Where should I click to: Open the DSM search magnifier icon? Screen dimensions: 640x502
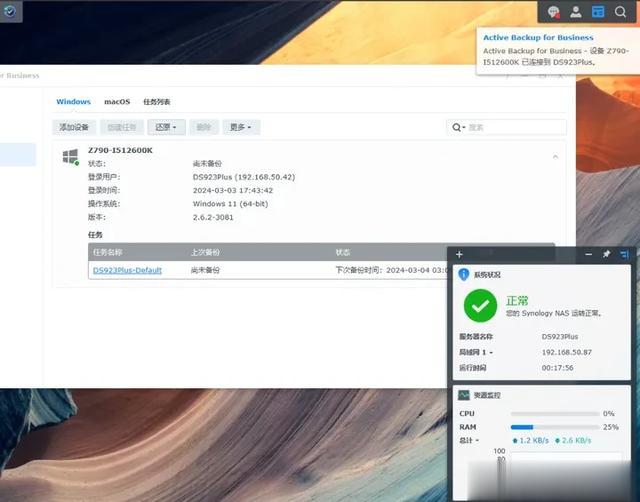(620, 12)
